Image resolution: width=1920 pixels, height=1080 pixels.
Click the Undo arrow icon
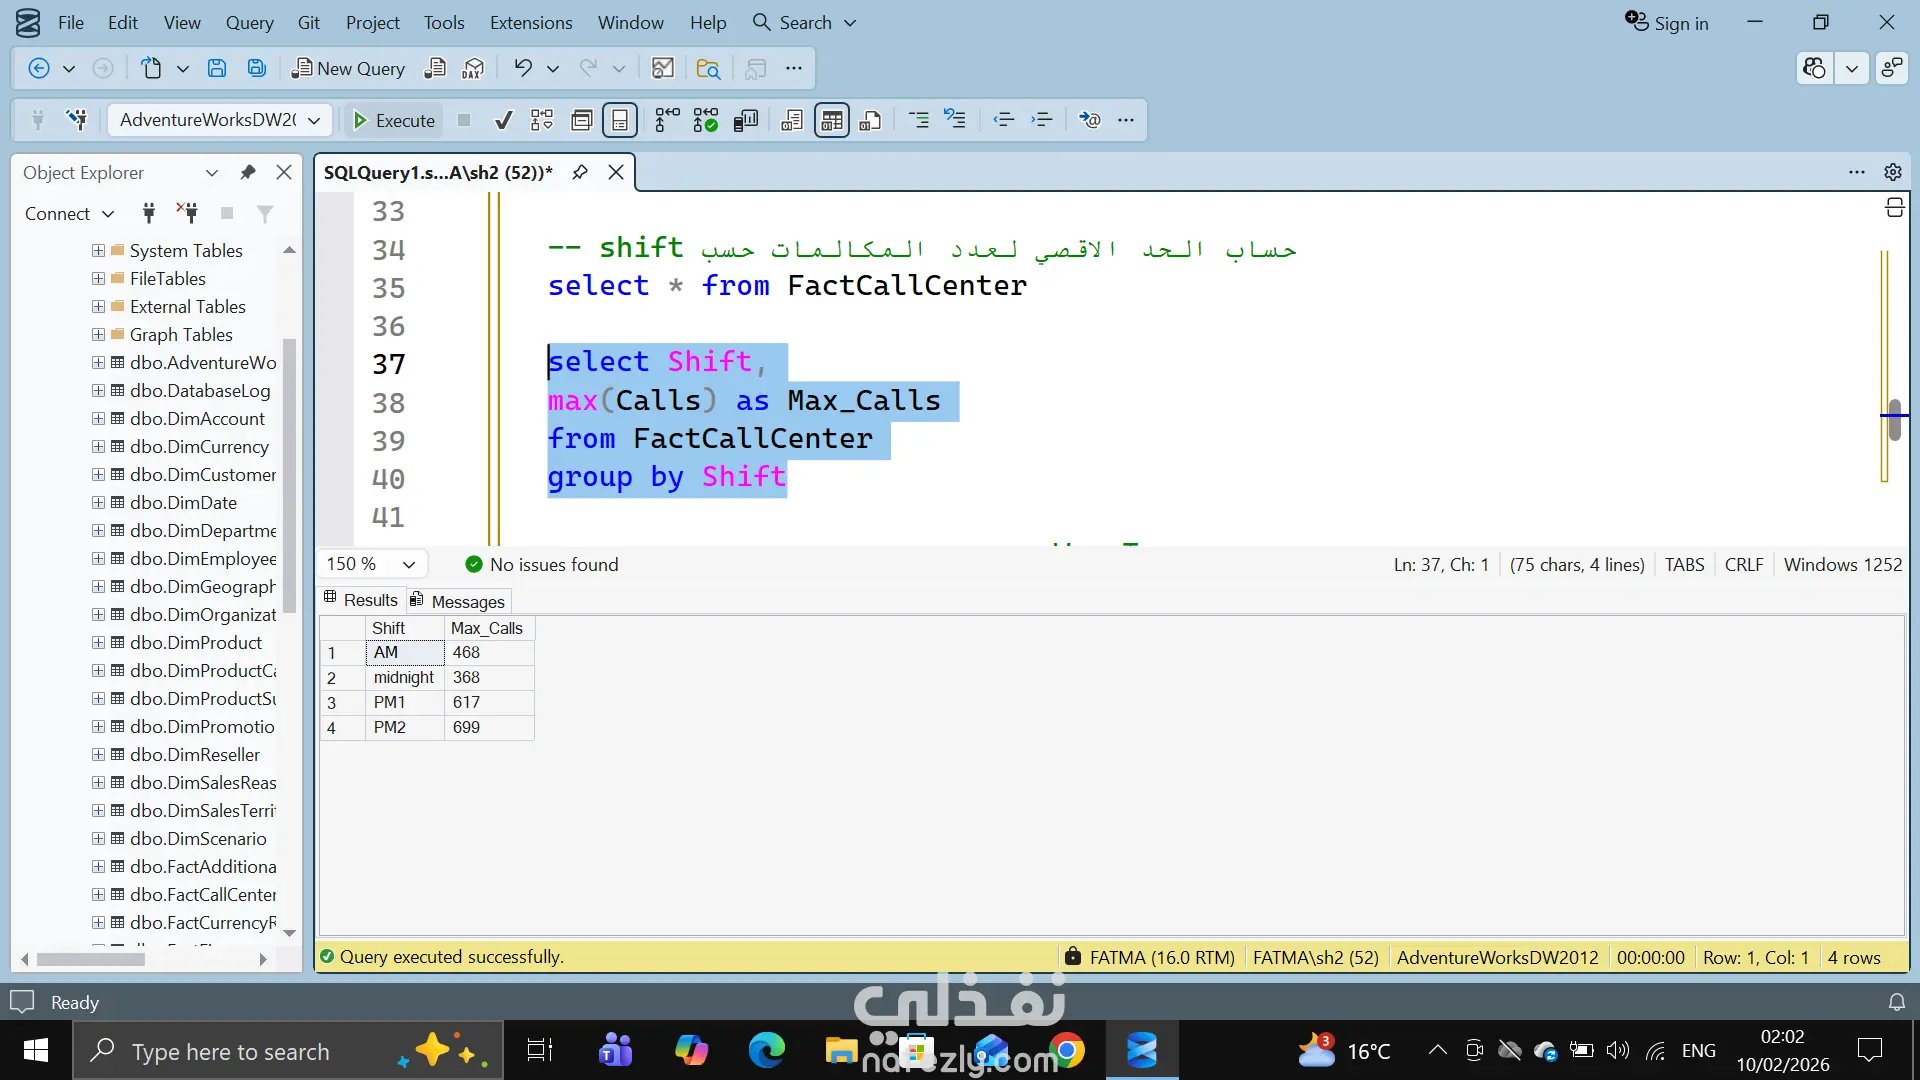(x=523, y=68)
